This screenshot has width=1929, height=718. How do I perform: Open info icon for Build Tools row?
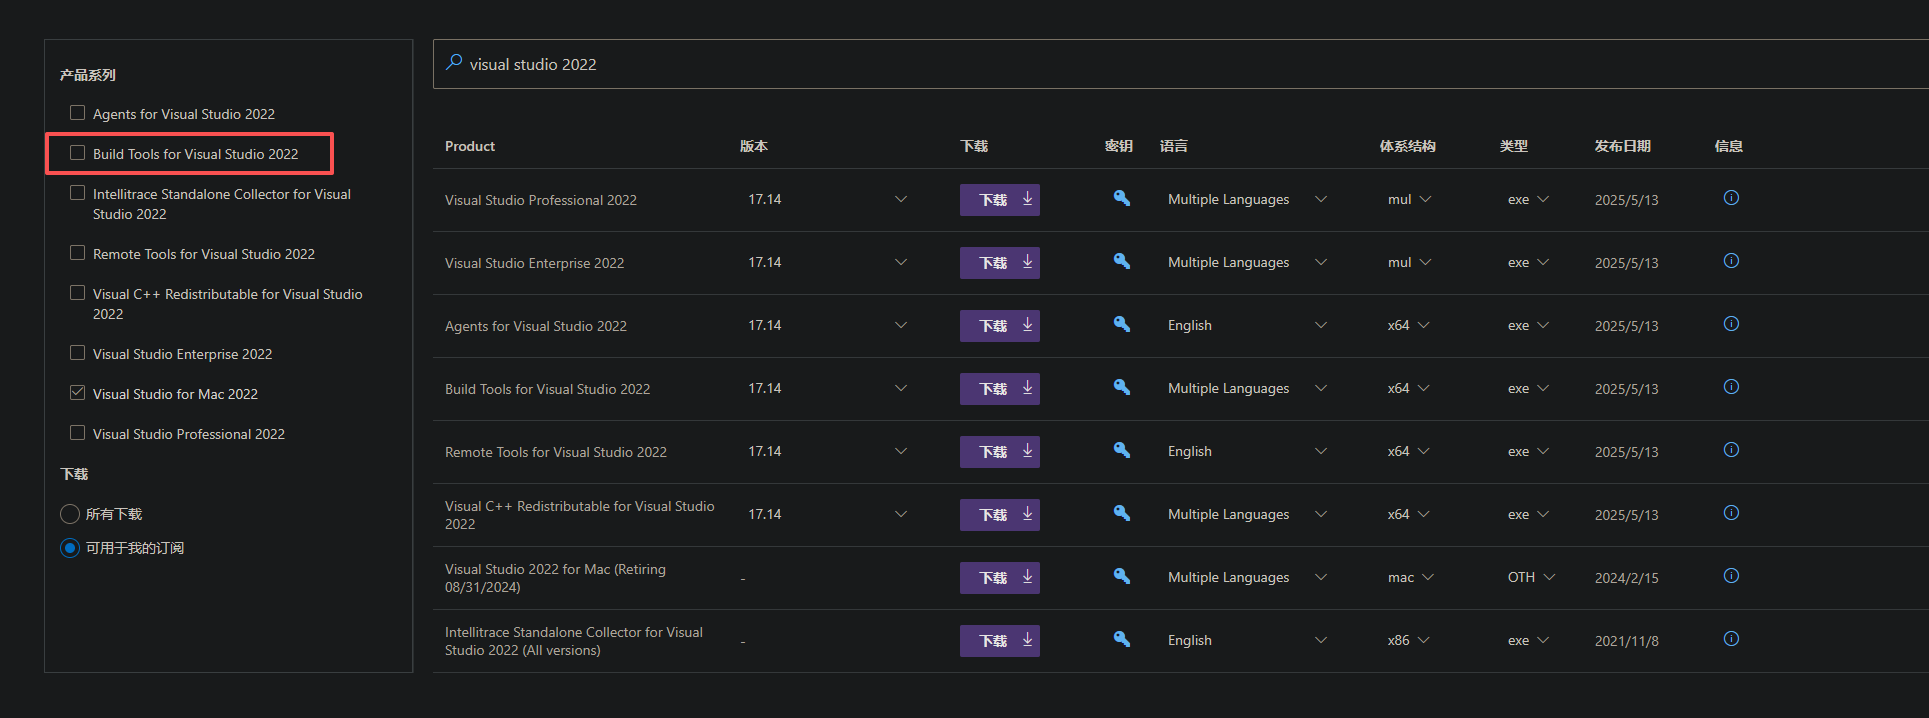tap(1731, 387)
